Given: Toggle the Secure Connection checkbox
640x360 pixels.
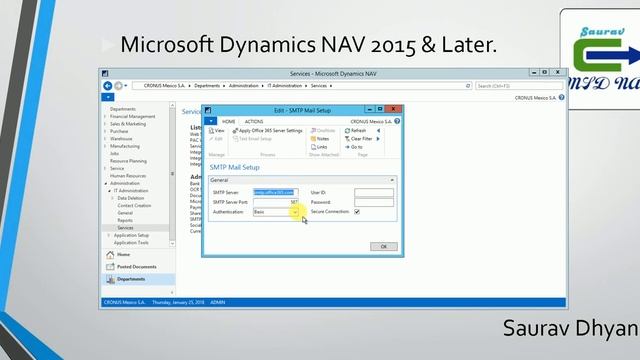Looking at the screenshot, I should pos(357,212).
